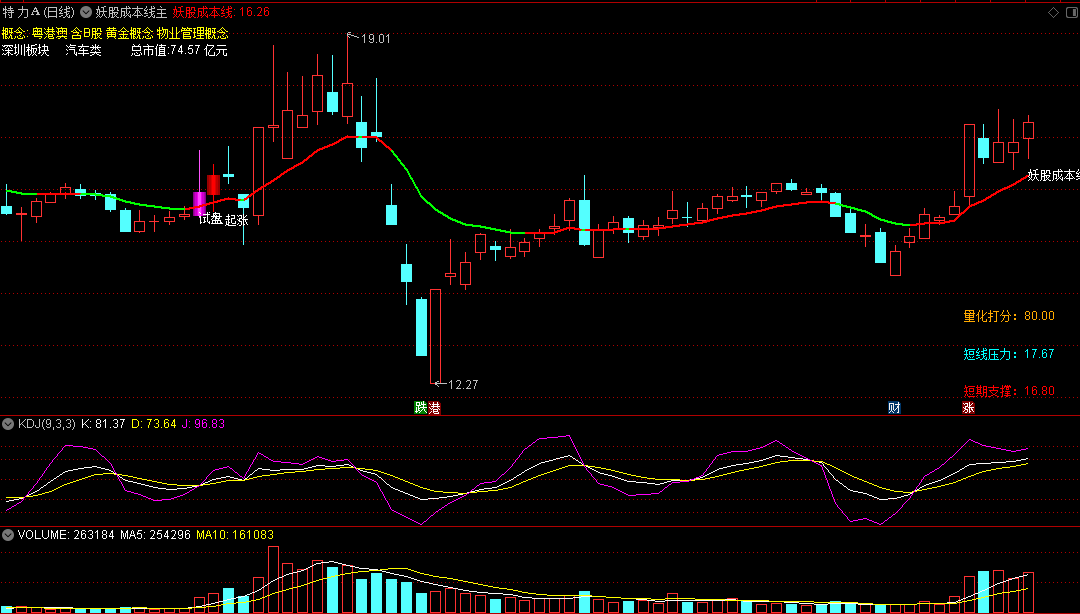Click the KDJ(9,3,3) indicator name
1080x614 pixels.
pos(46,423)
